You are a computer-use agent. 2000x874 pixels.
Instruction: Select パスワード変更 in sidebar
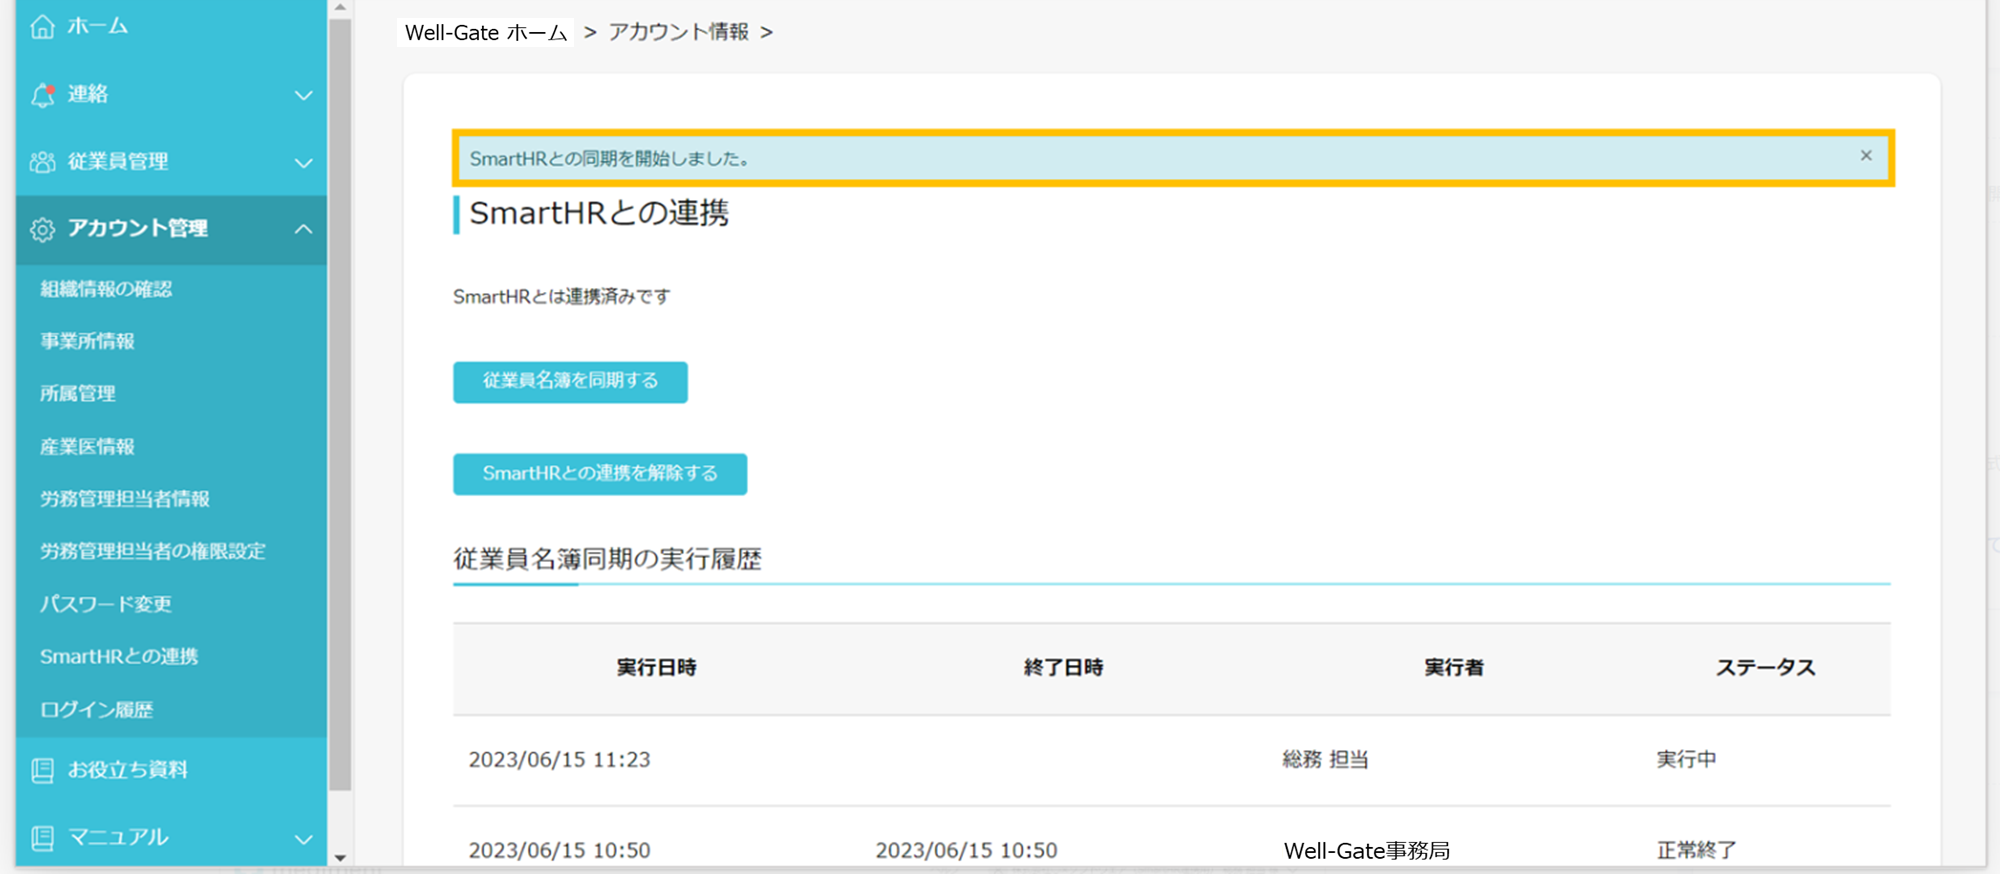tap(106, 604)
